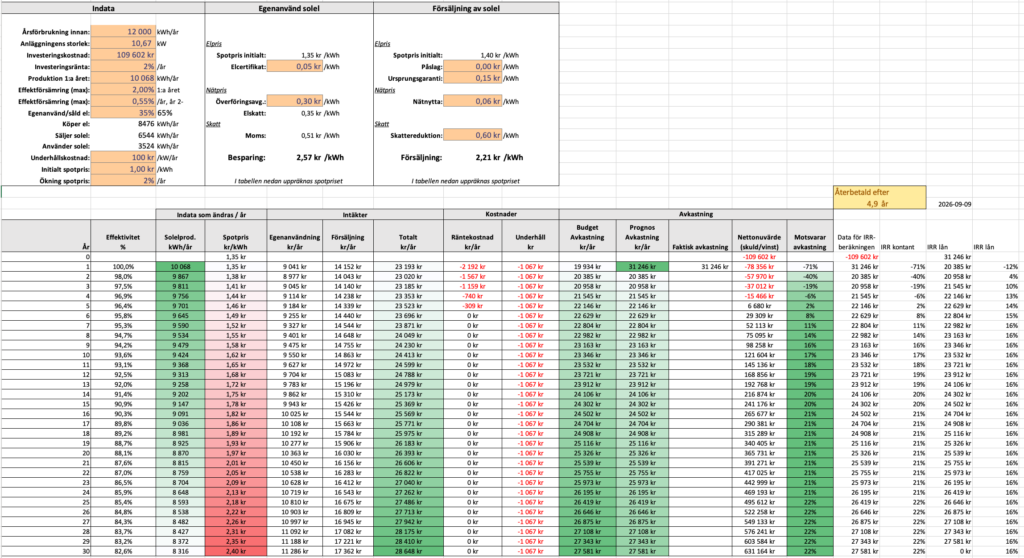Select the Intäkter group header
The image size is (1024, 558).
point(355,214)
